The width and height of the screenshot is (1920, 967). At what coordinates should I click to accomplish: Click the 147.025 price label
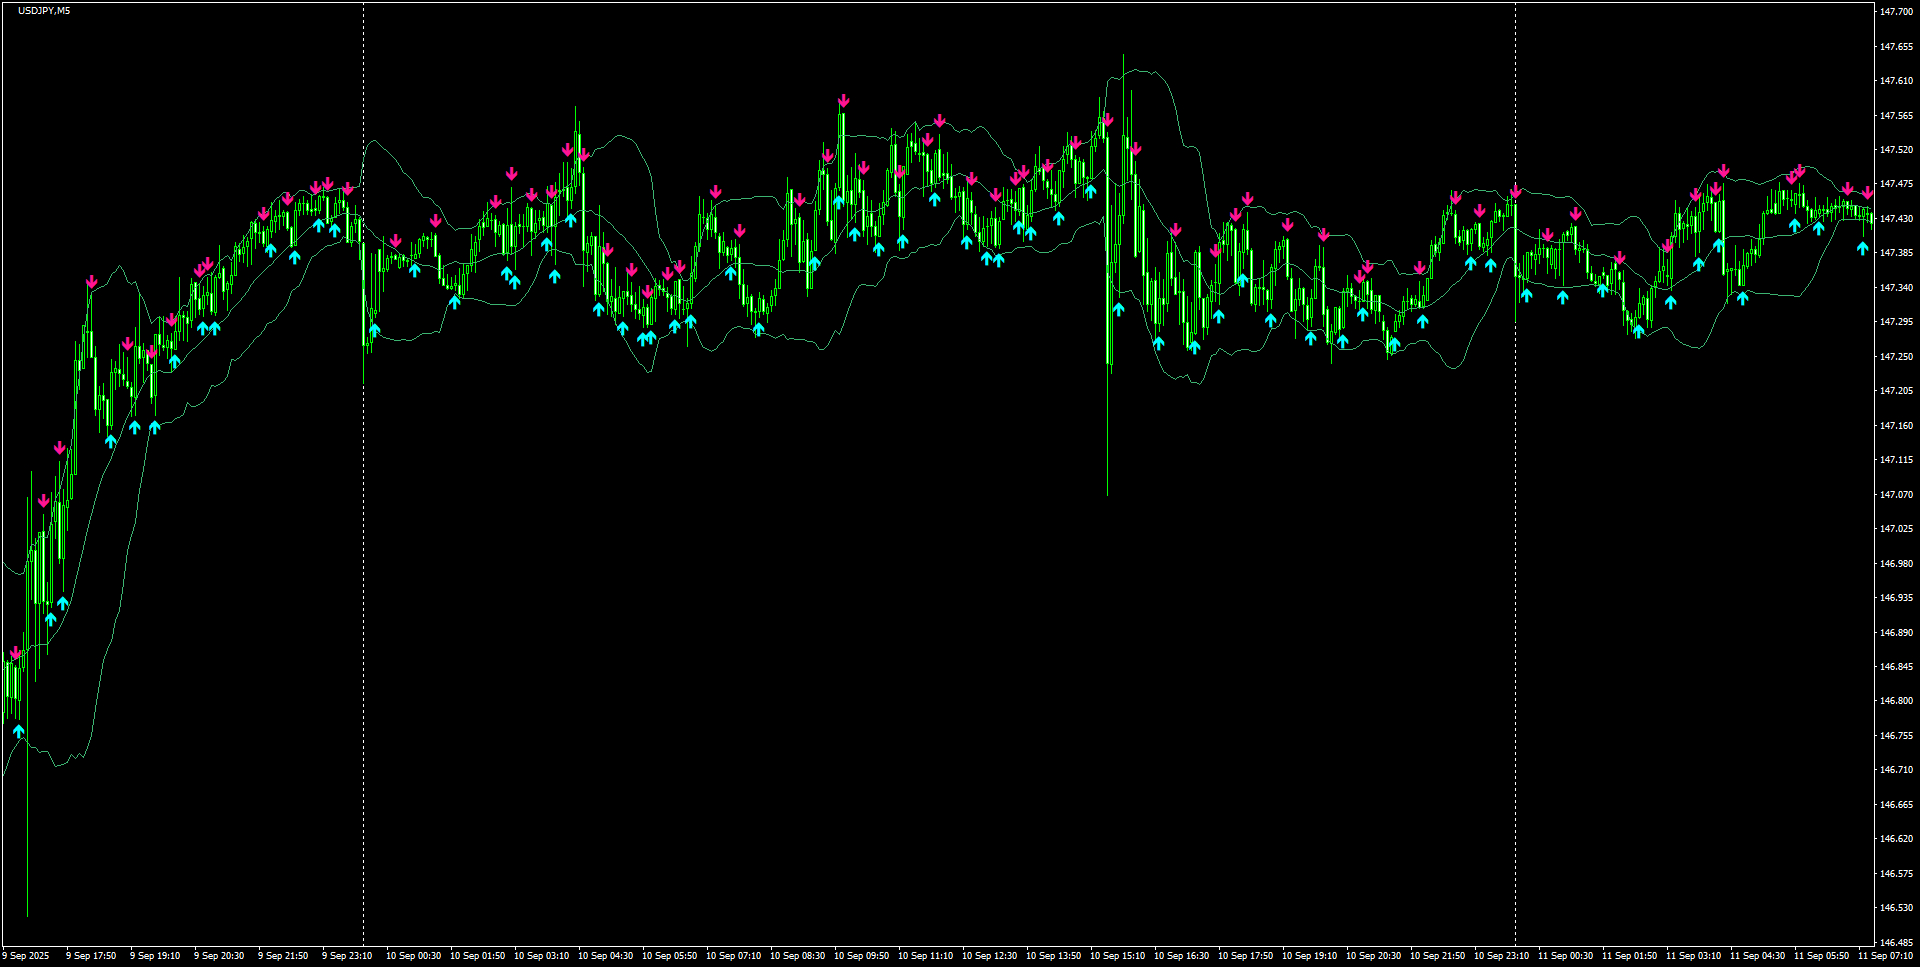1896,529
